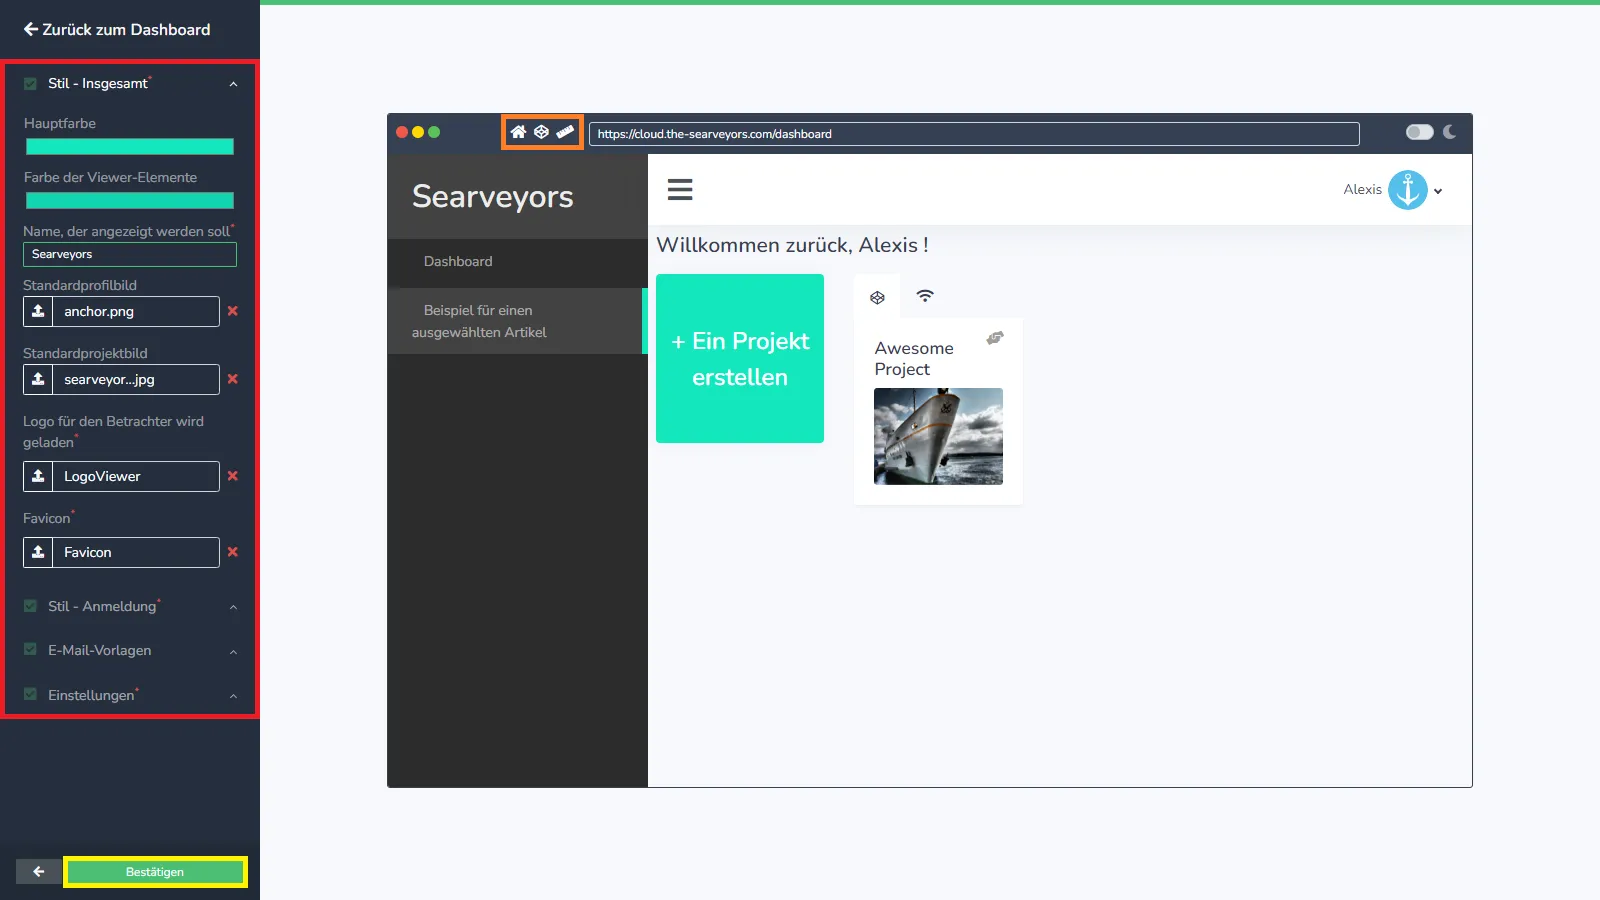Image resolution: width=1600 pixels, height=900 pixels.
Task: Remove the searveyor...jpg project image
Action: (232, 379)
